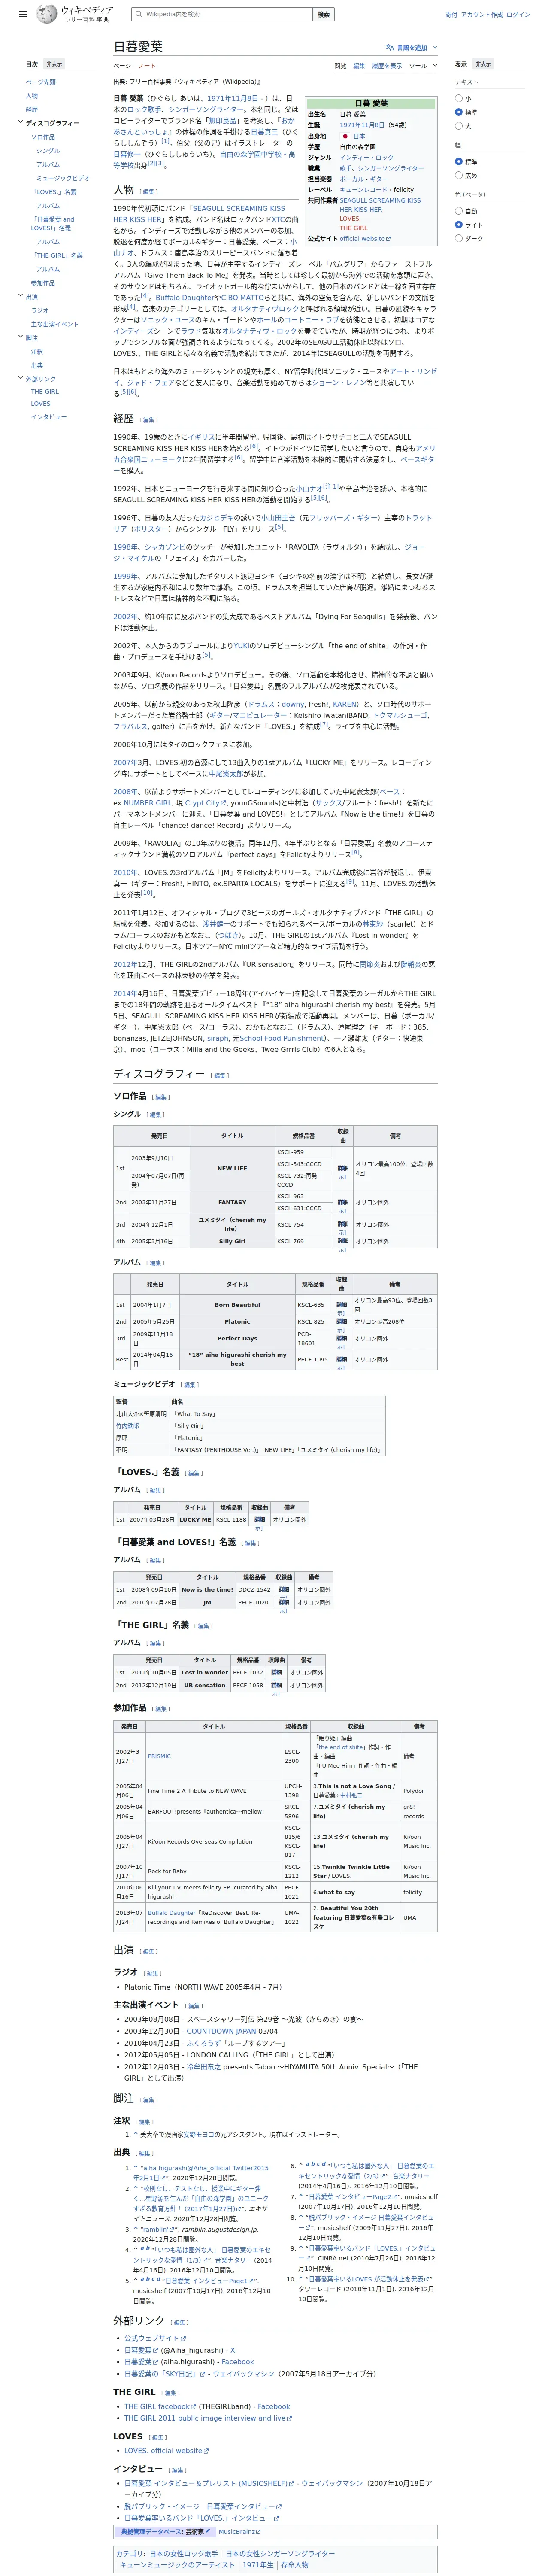Jump to 経歴 in contents sidebar
Image resolution: width=551 pixels, height=2576 pixels.
coord(32,110)
